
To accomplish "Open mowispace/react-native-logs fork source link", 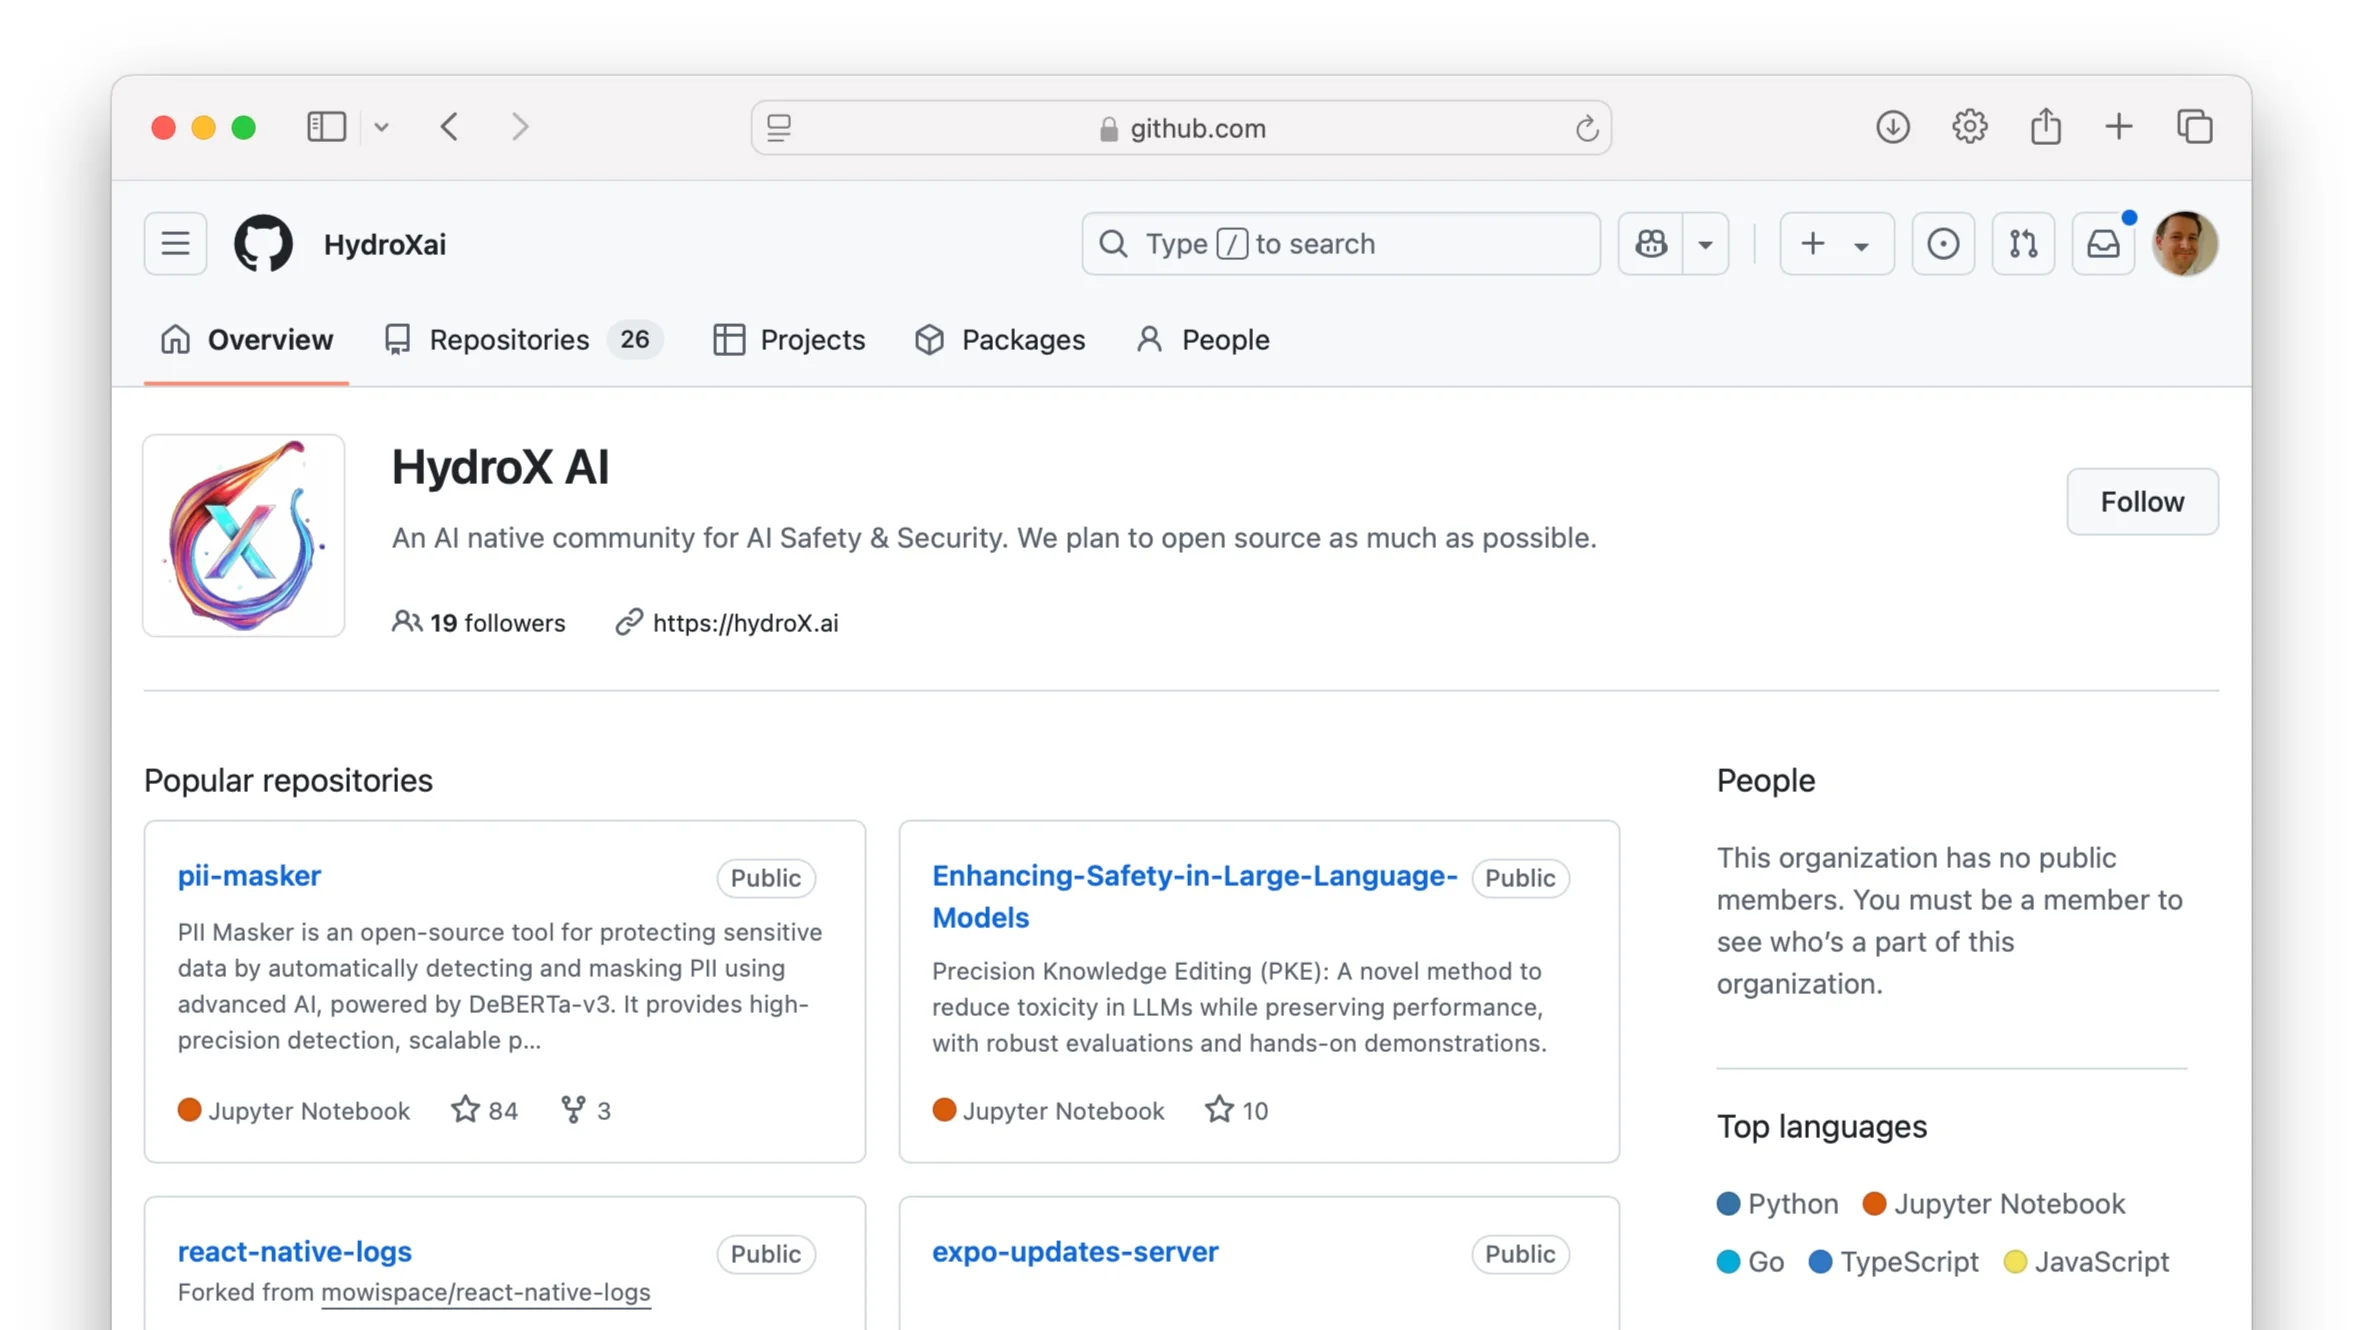I will click(486, 1293).
